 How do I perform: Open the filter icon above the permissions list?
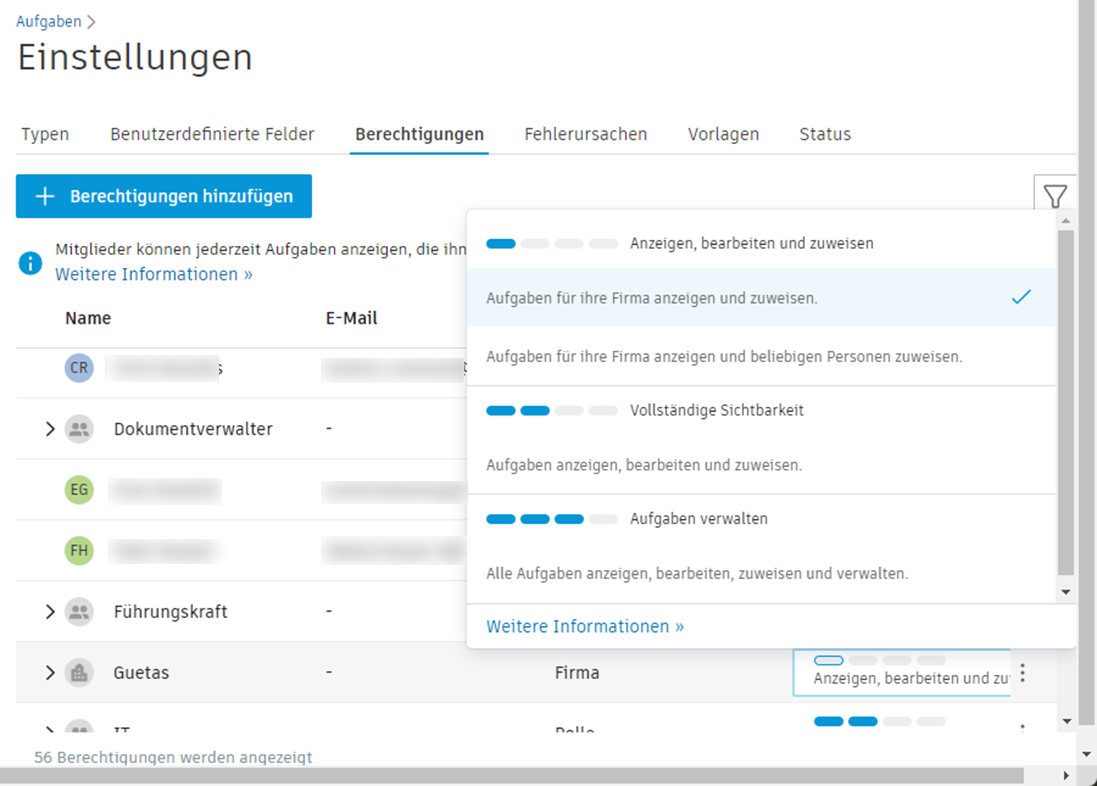(1055, 196)
